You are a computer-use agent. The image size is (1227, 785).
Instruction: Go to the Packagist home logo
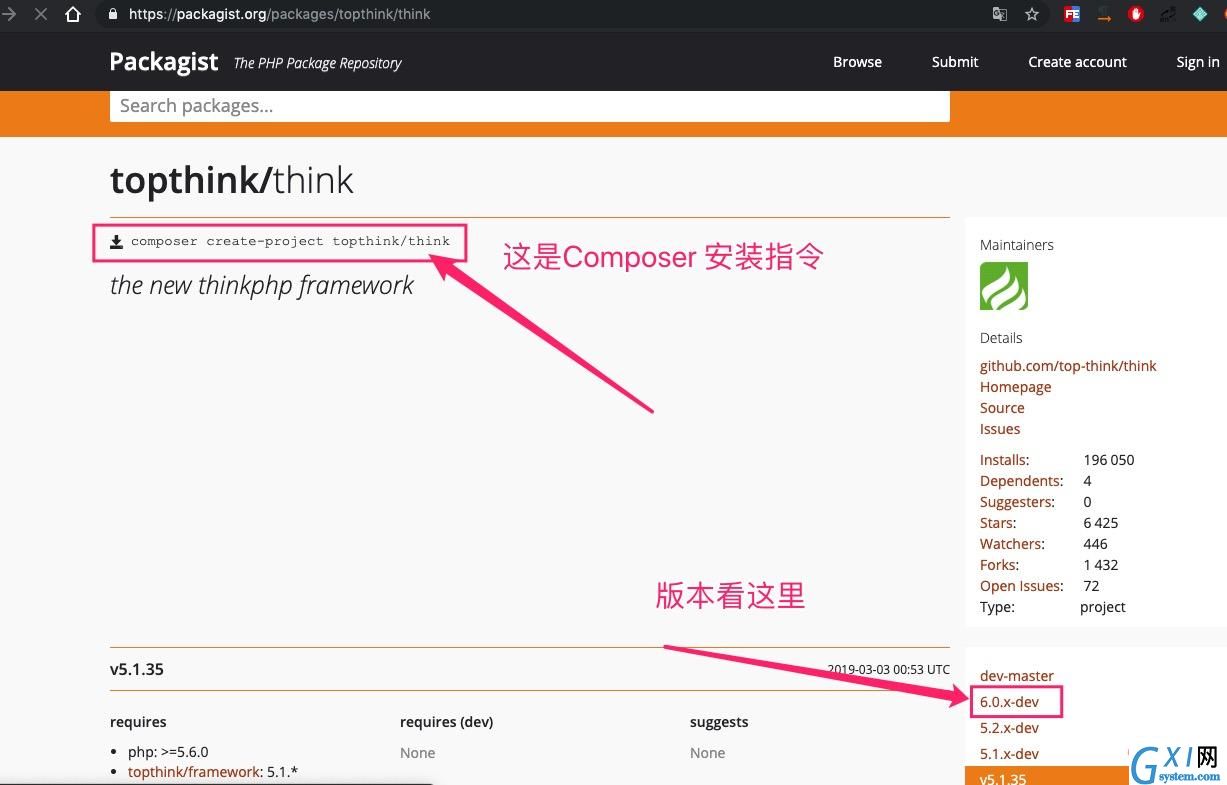click(x=164, y=62)
